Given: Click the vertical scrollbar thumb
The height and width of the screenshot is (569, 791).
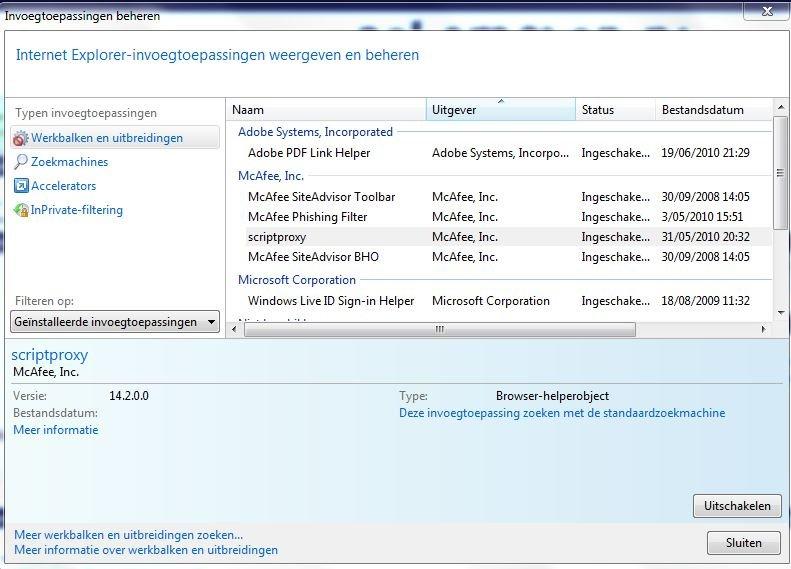Looking at the screenshot, I should click(x=780, y=172).
